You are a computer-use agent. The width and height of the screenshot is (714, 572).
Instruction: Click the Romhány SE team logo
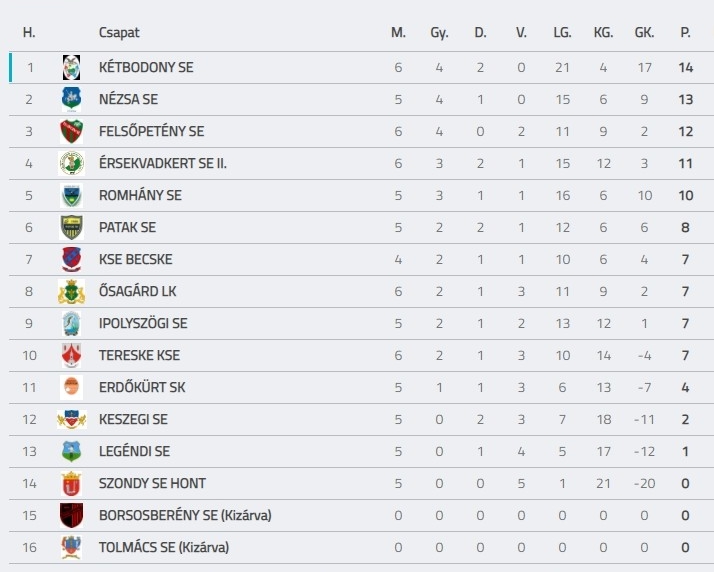coord(71,195)
